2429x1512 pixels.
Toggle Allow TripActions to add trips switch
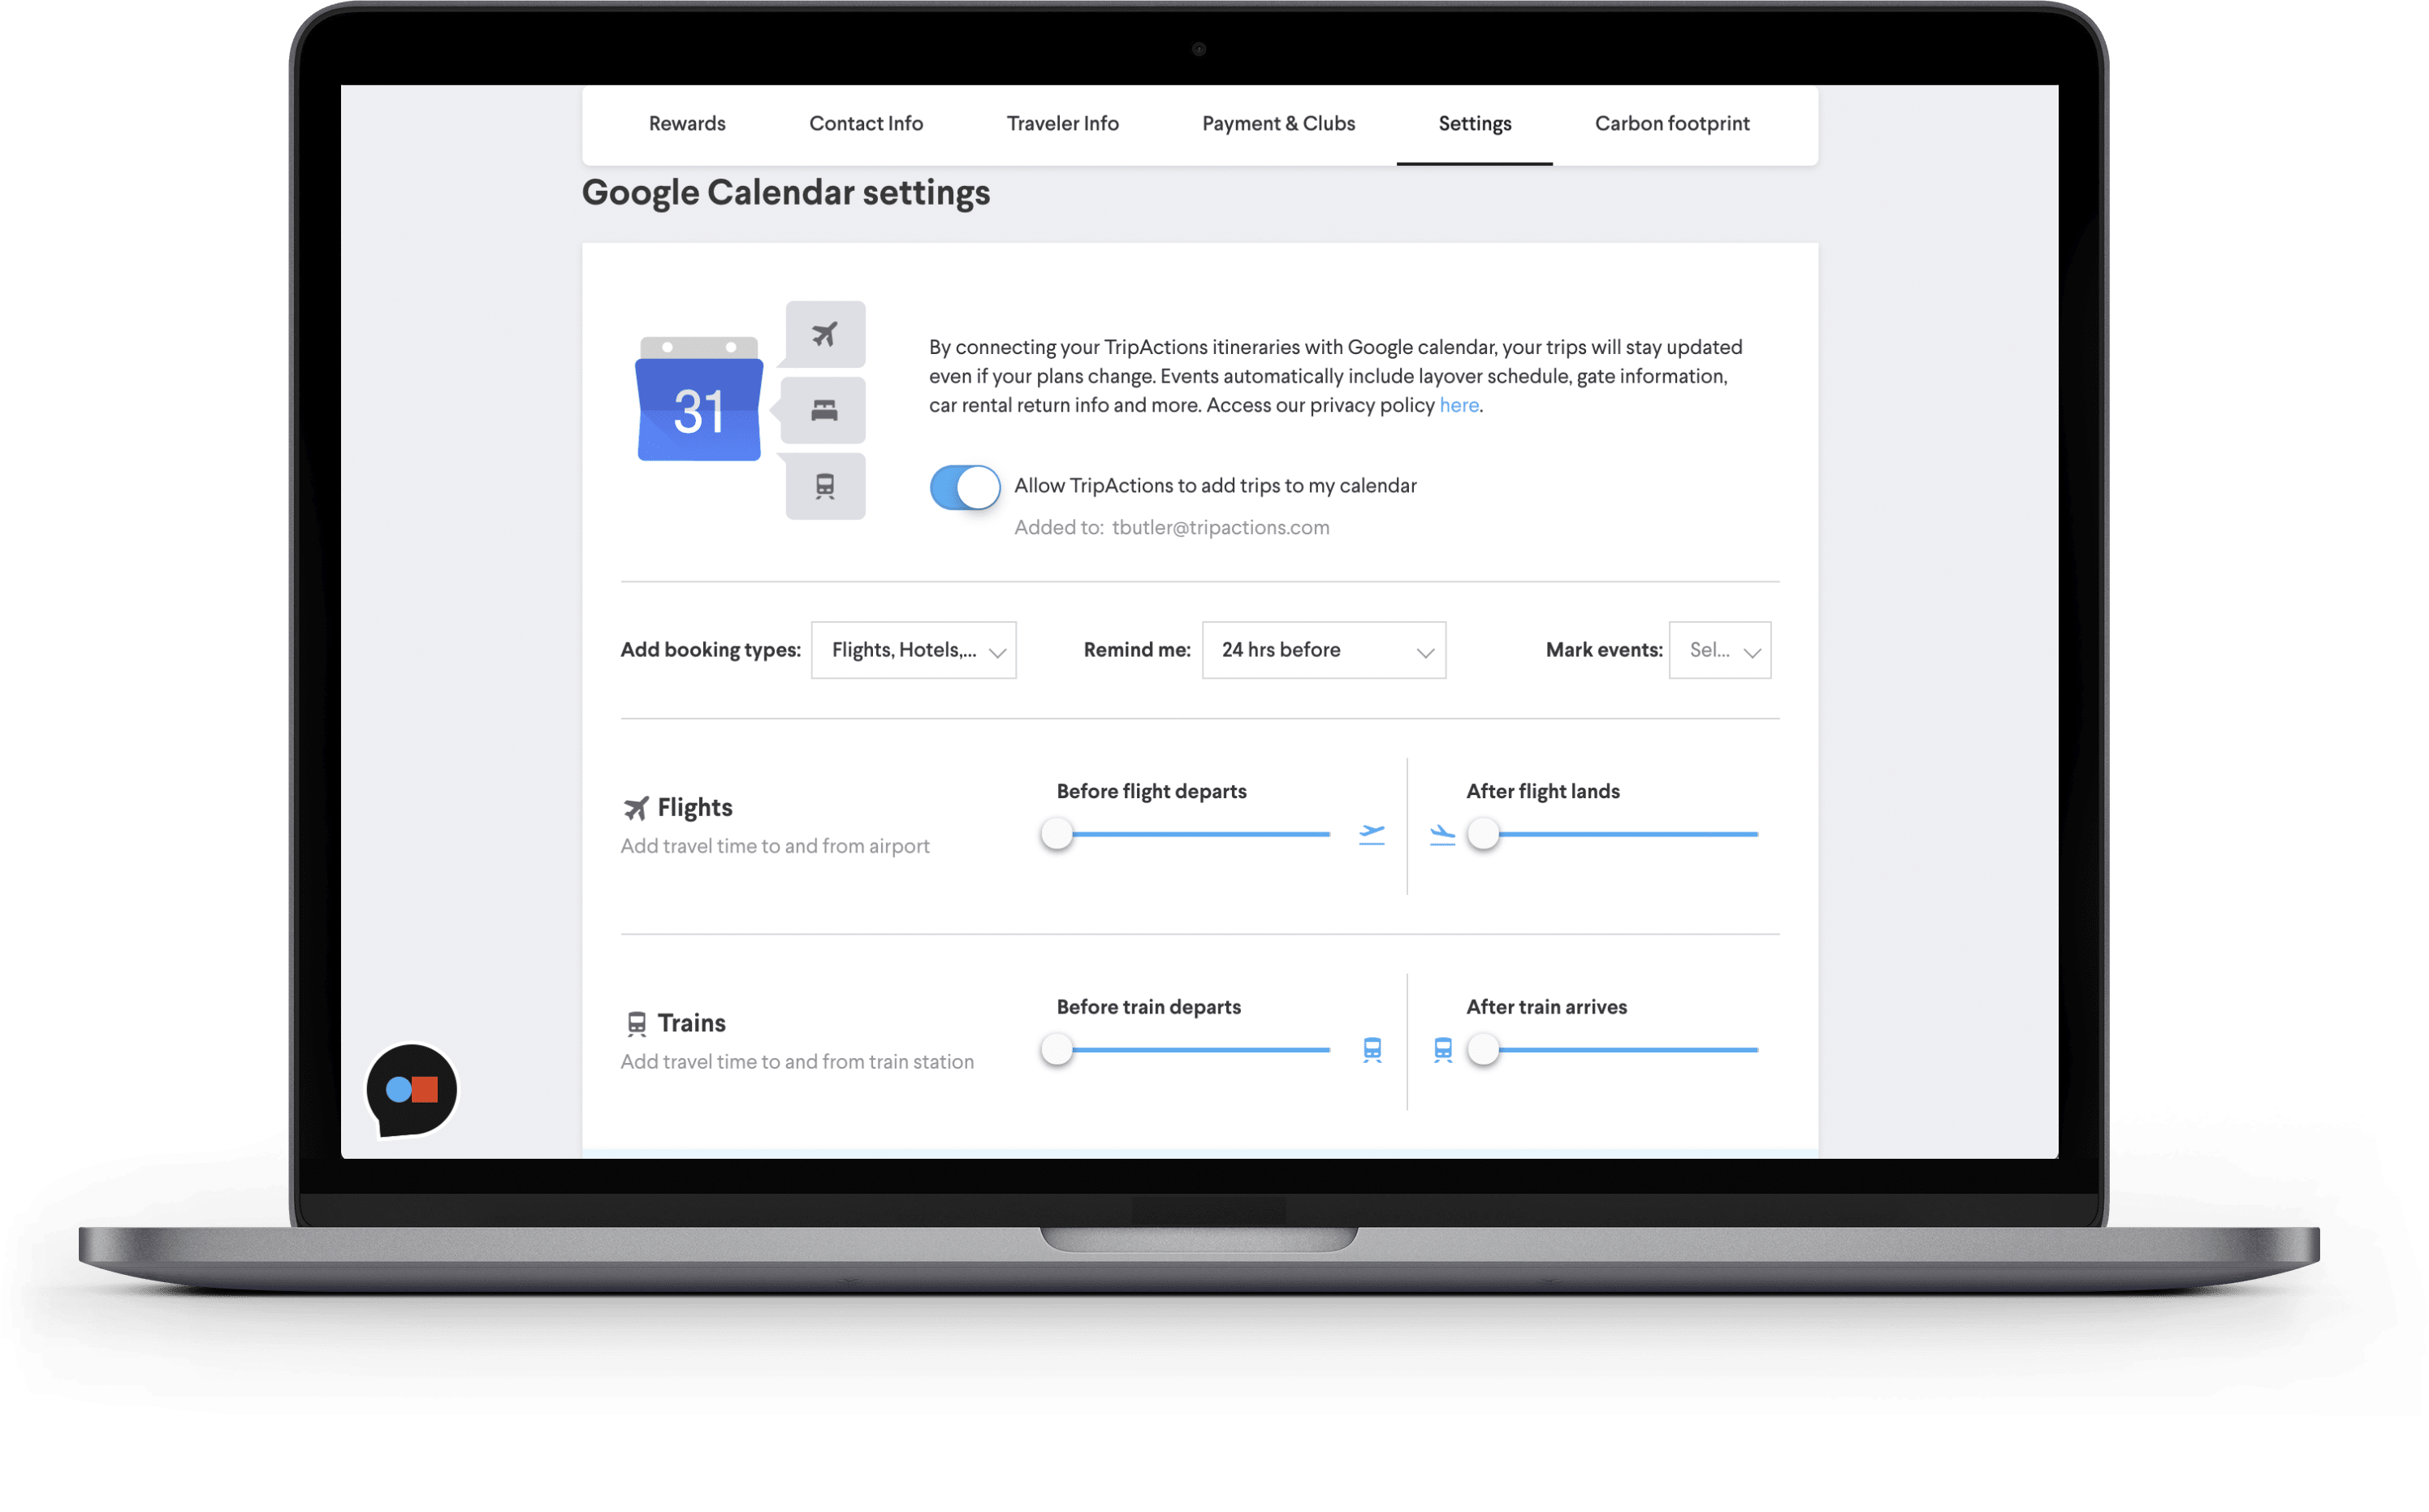pos(965,488)
